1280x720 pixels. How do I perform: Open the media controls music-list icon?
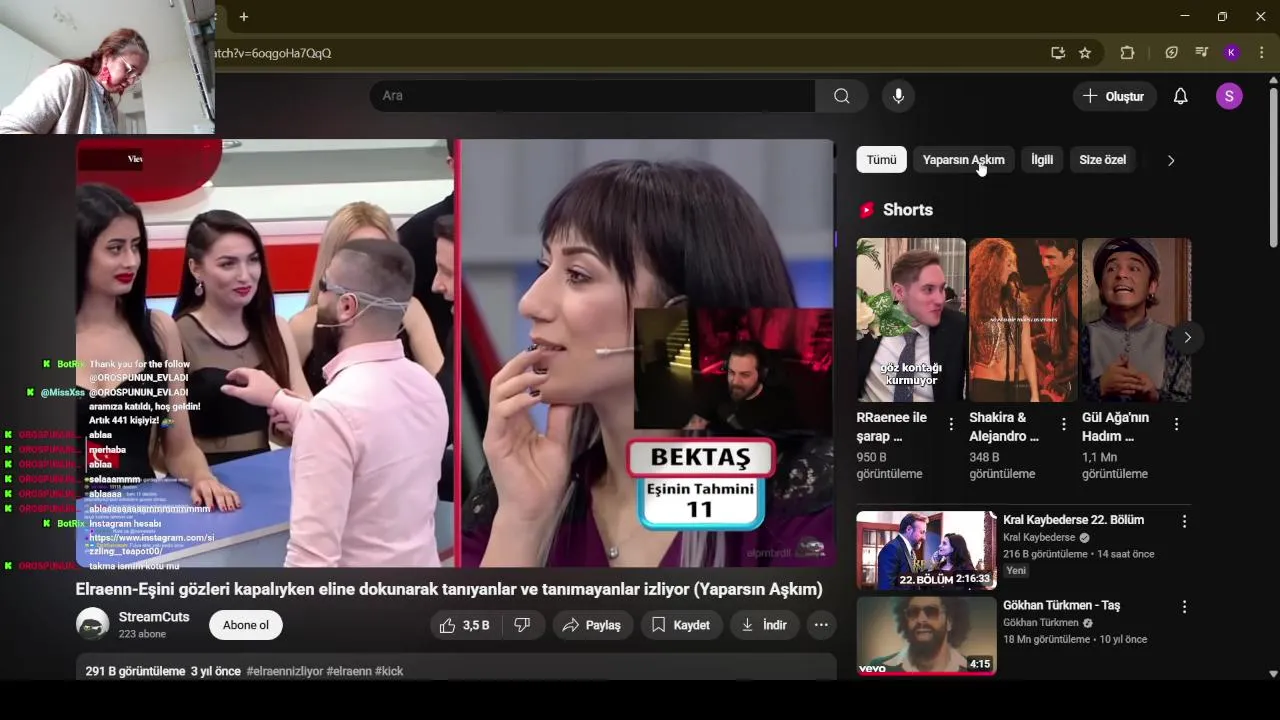[1202, 53]
